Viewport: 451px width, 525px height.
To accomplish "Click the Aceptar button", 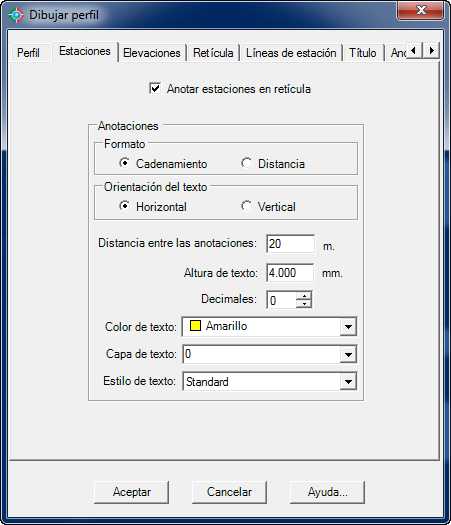I will [132, 492].
